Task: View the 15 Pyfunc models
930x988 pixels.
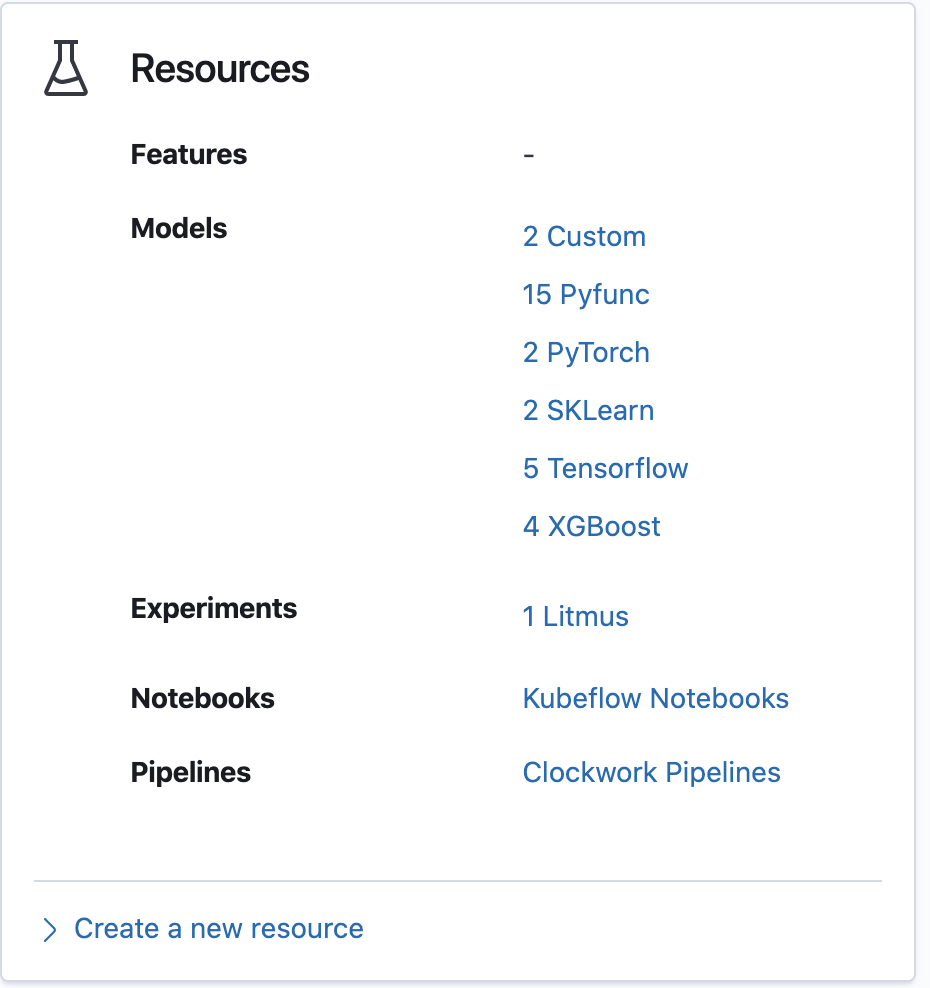Action: click(586, 295)
